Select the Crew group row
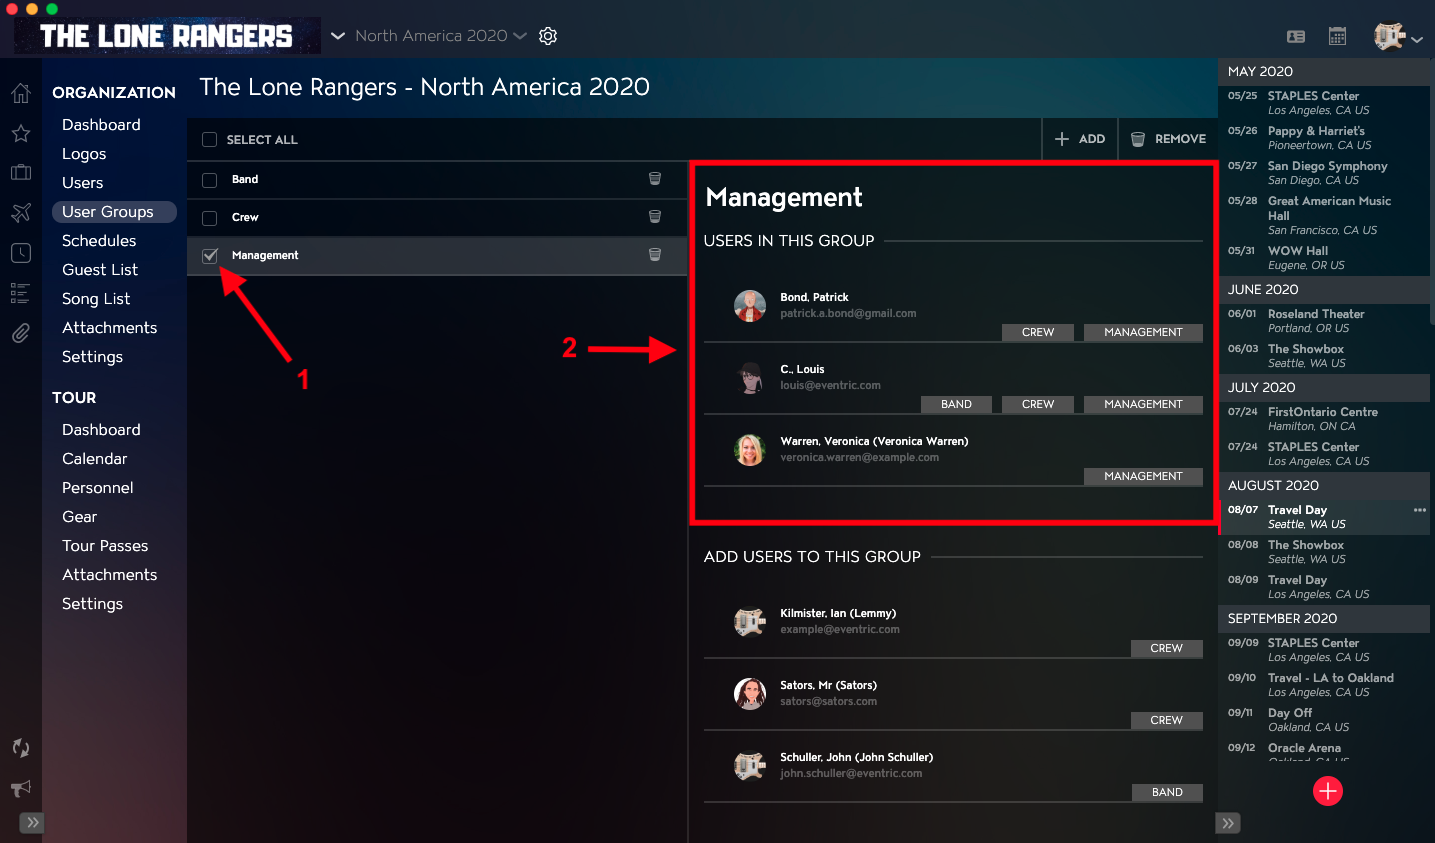1435x843 pixels. (437, 218)
